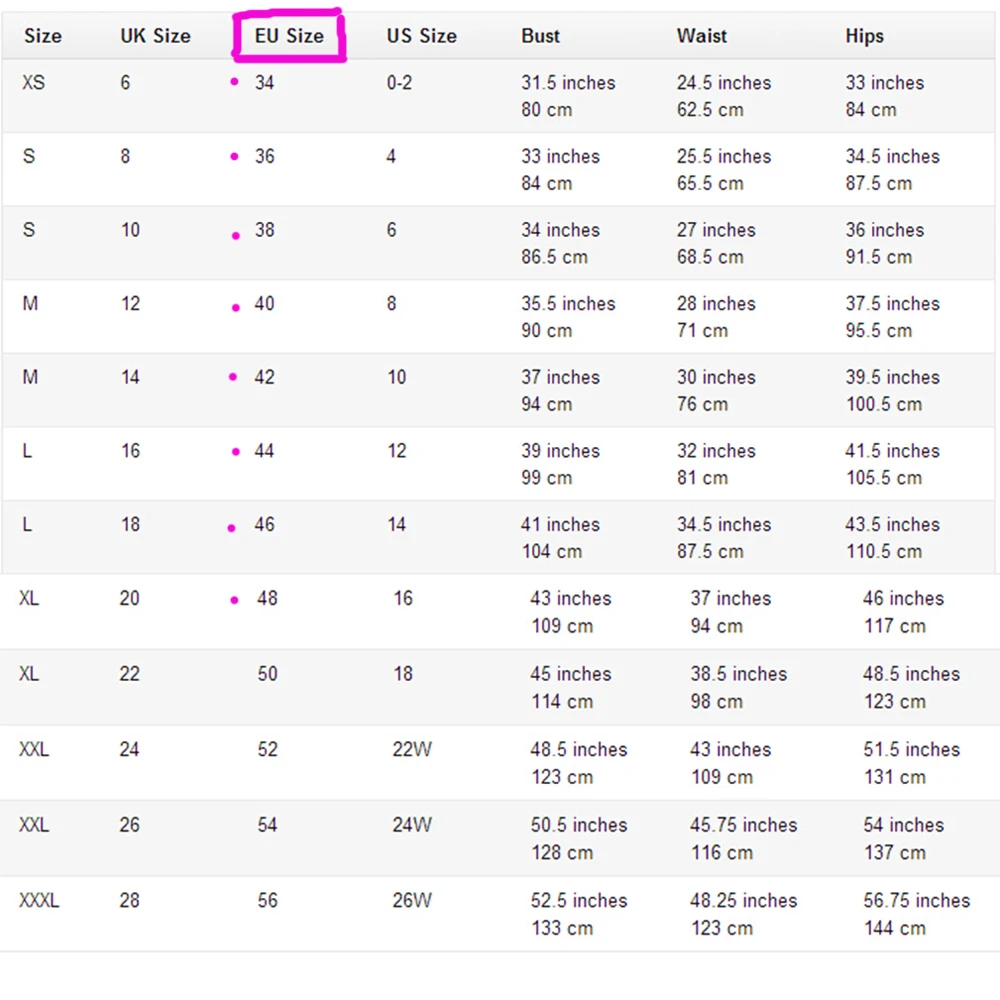Viewport: 1000px width, 1000px height.
Task: Click the 26W US size cell
Action: point(411,901)
